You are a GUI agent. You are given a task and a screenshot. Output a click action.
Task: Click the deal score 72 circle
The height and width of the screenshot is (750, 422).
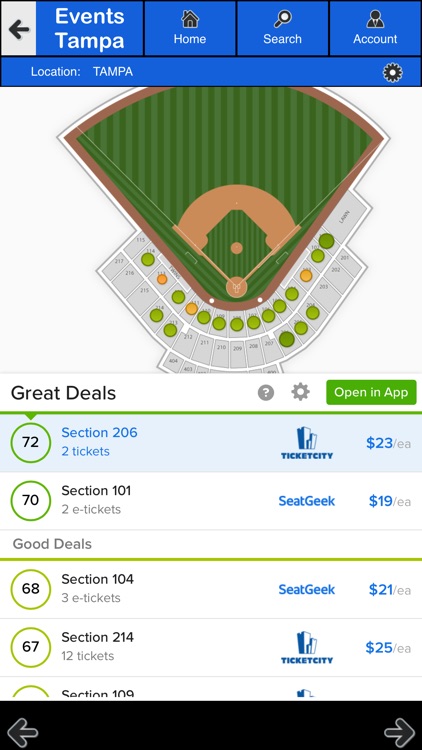click(31, 442)
